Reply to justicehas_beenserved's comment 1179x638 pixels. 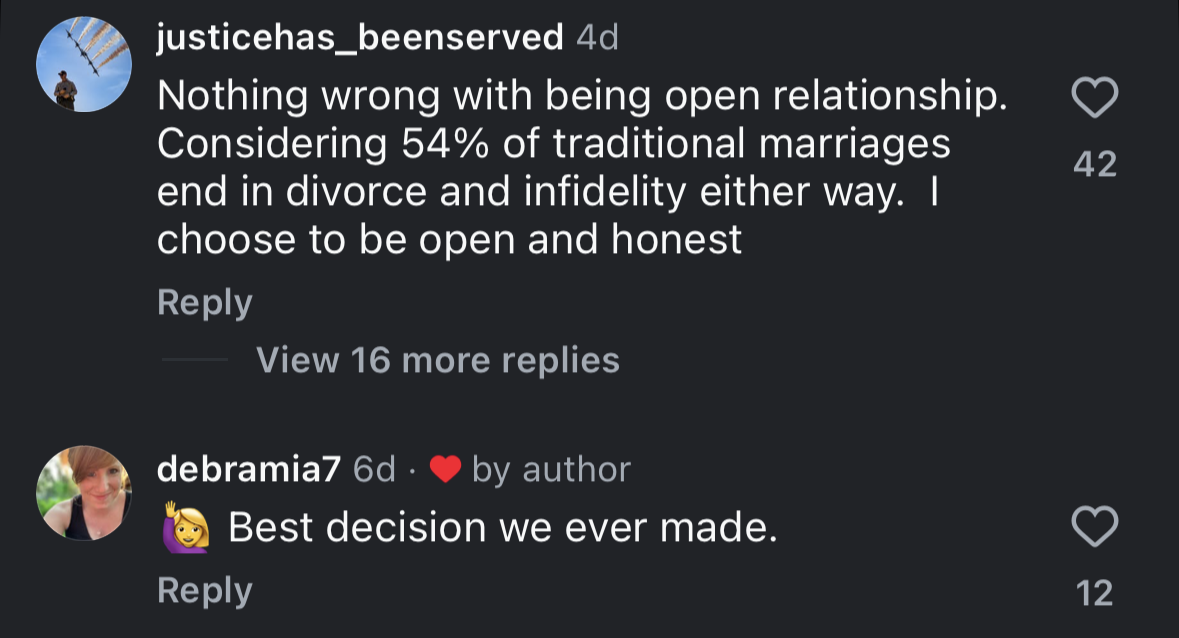point(204,302)
